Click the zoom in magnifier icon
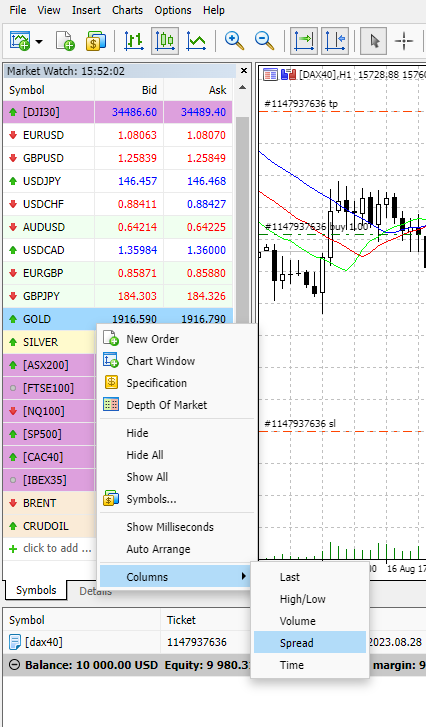This screenshot has width=426, height=727. click(x=234, y=41)
